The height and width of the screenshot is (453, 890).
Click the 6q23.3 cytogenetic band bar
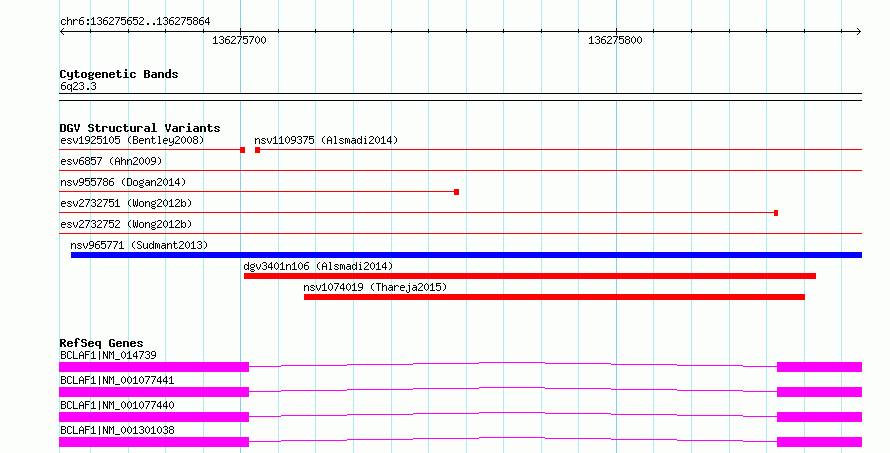coord(460,97)
